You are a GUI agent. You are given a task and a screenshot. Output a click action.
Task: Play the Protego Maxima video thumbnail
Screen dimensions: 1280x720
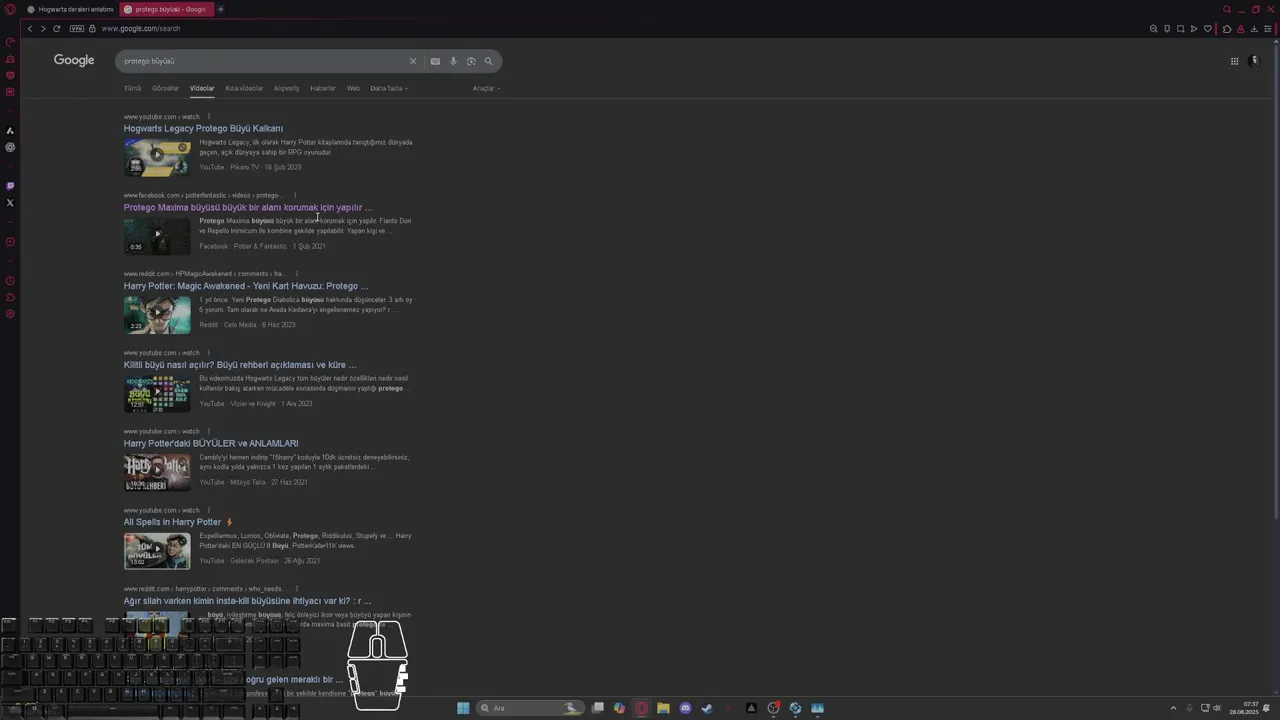tap(157, 234)
